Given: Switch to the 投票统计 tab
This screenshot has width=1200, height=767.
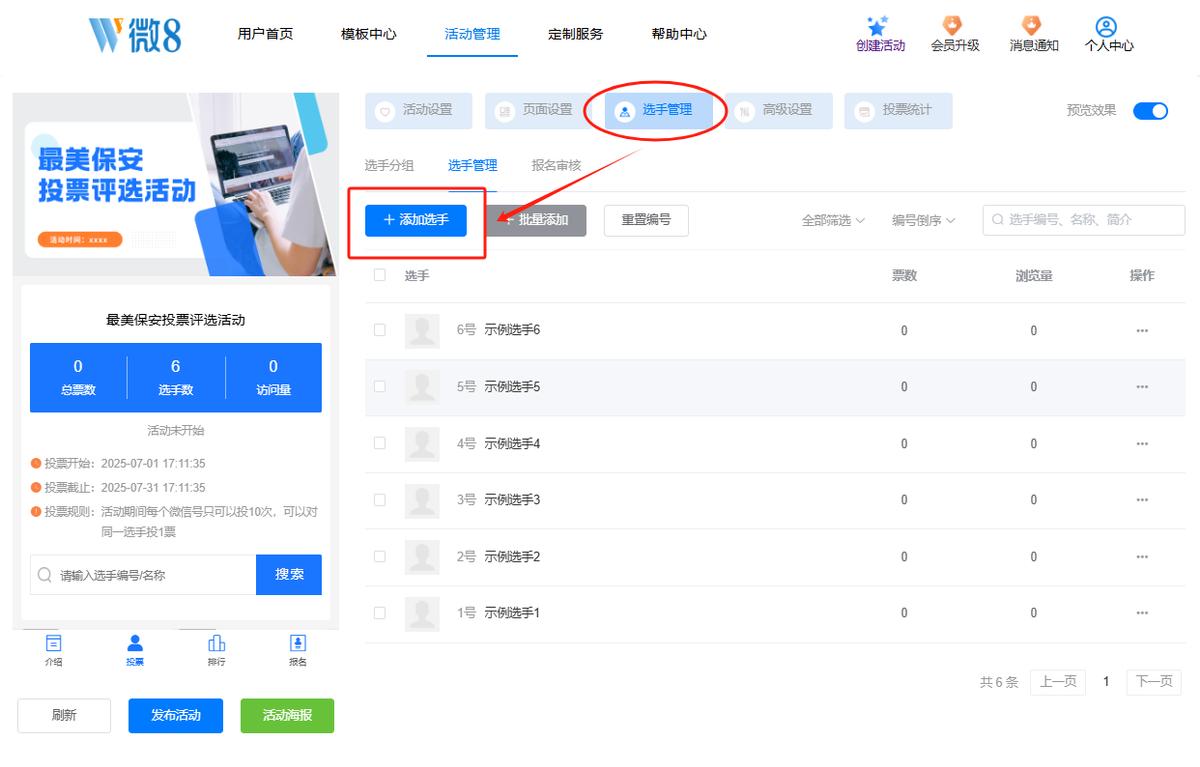Looking at the screenshot, I should click(898, 111).
